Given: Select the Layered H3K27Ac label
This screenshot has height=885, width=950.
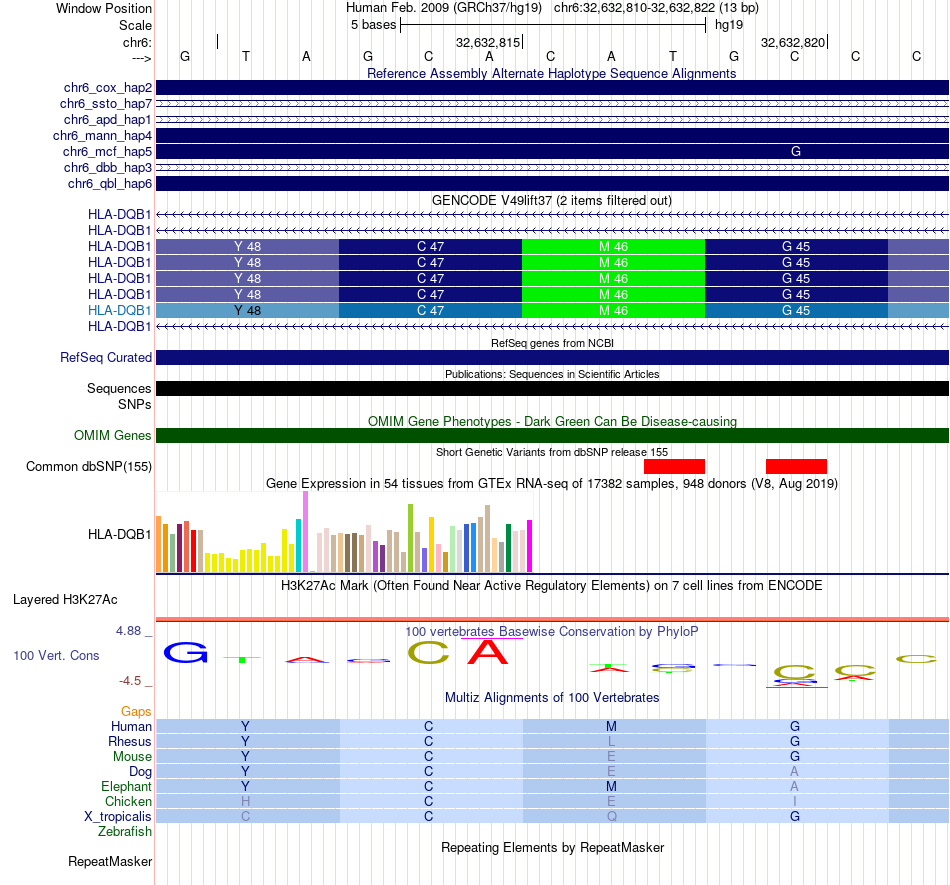Looking at the screenshot, I should click(65, 600).
